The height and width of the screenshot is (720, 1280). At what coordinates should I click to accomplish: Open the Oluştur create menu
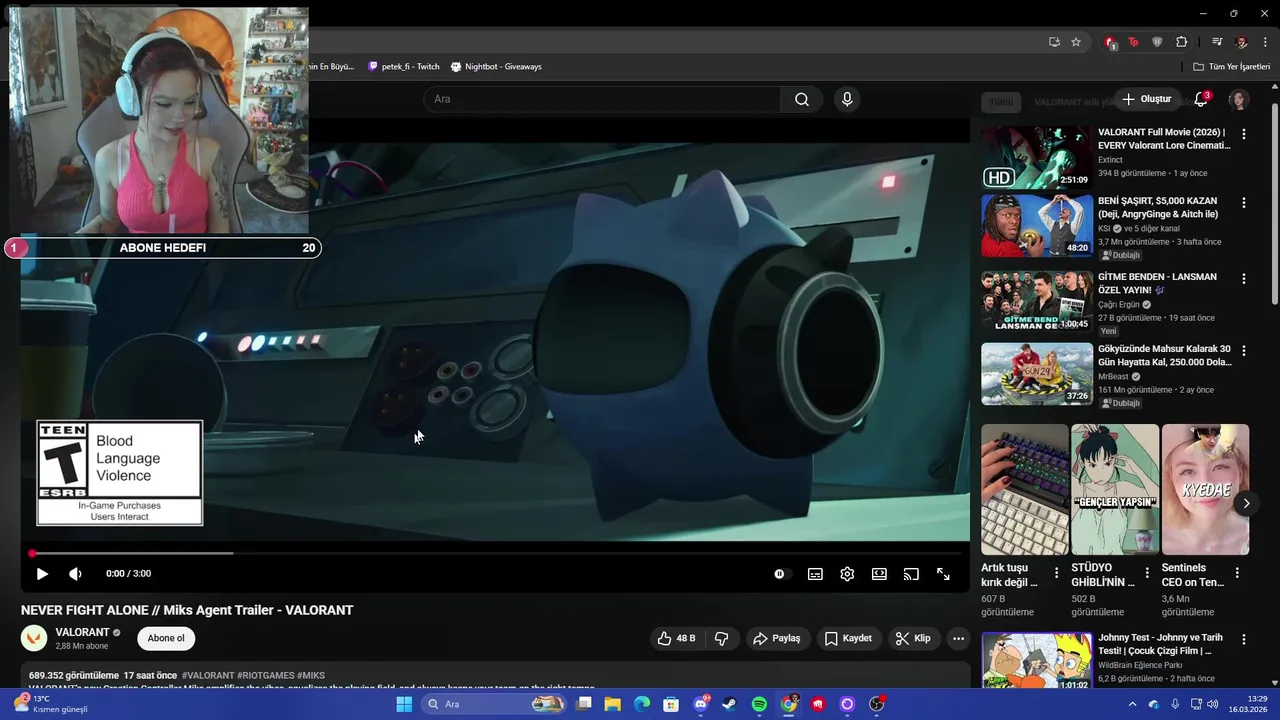(1146, 99)
